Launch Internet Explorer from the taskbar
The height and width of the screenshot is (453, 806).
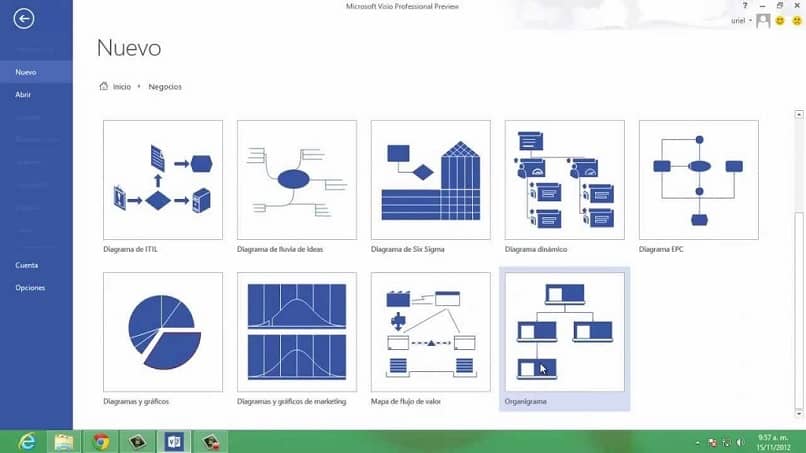click(26, 442)
